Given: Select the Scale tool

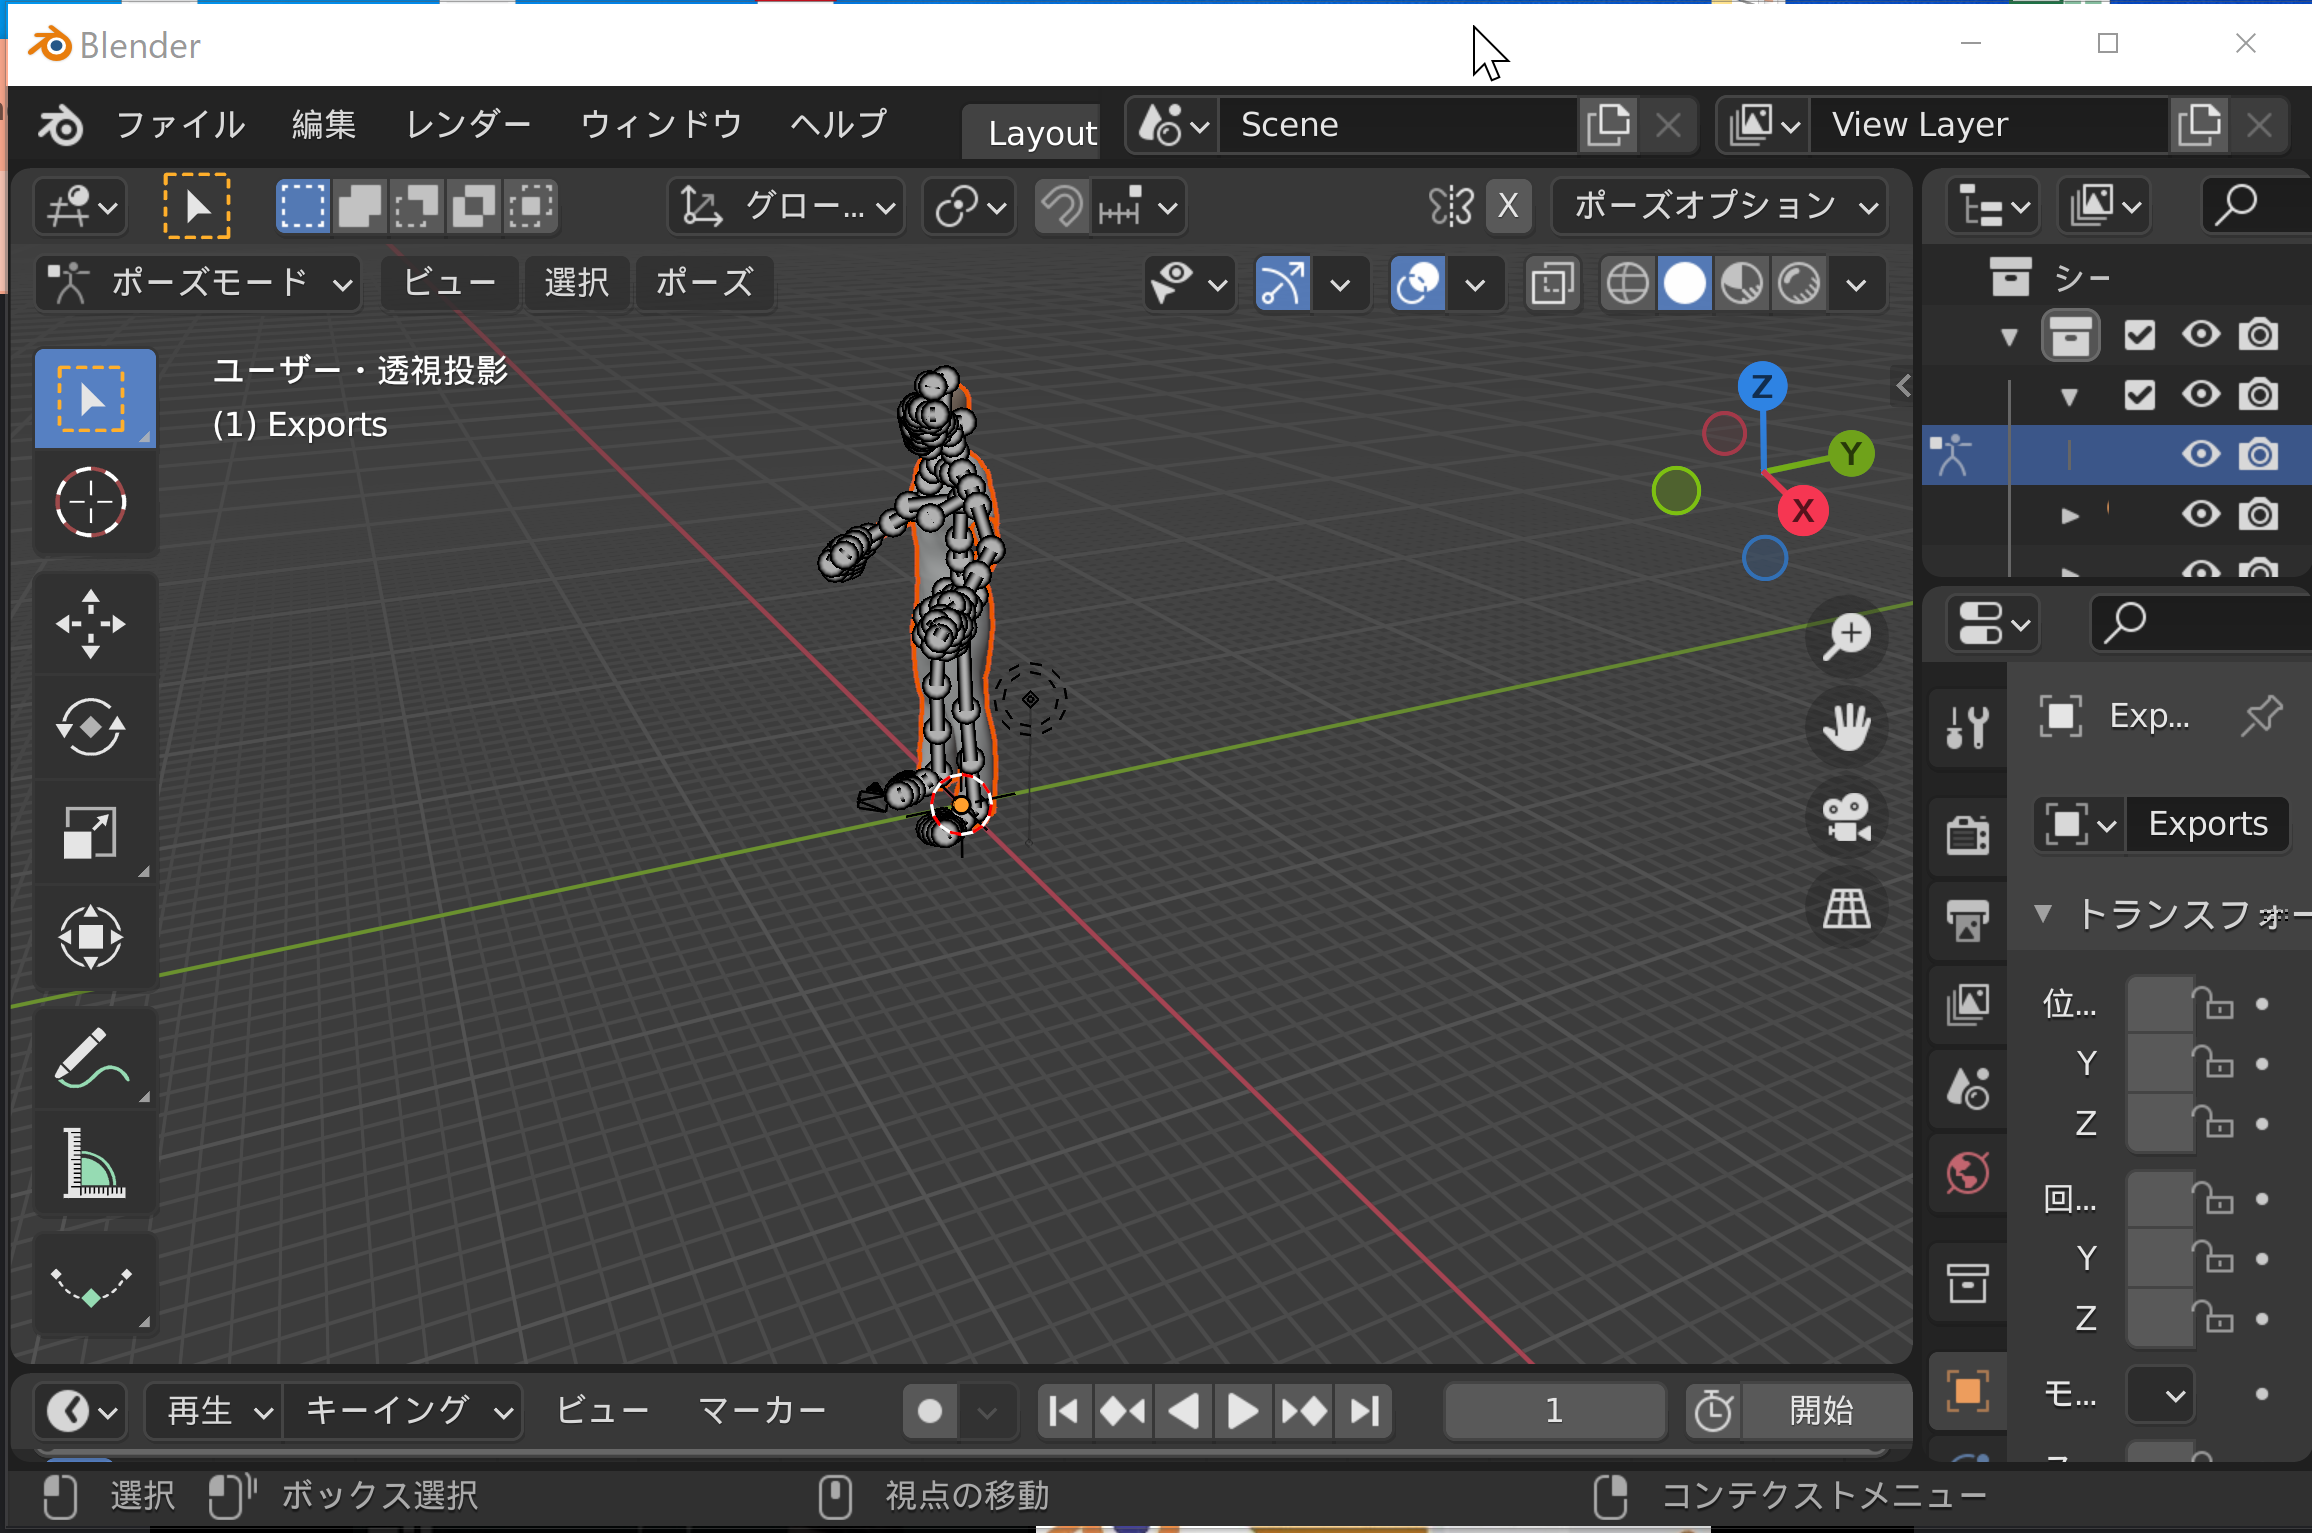Looking at the screenshot, I should tap(91, 832).
